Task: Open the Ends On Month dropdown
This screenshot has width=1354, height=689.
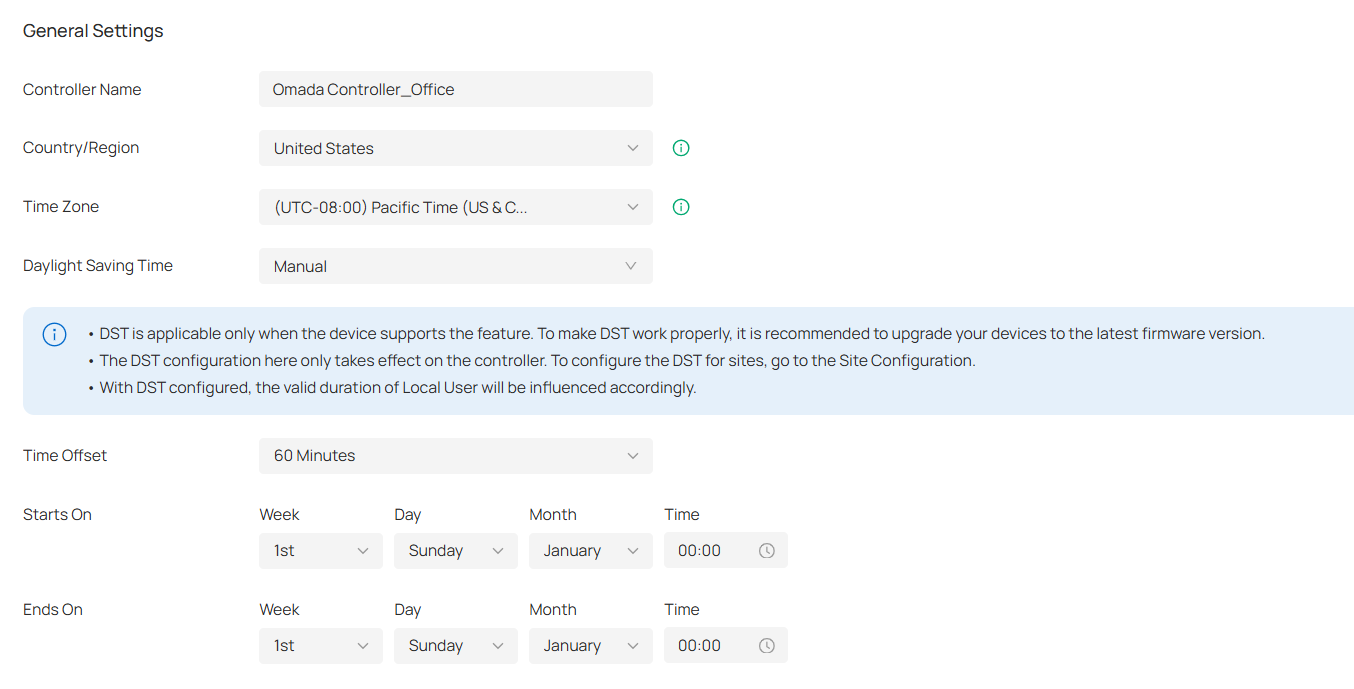Action: 590,645
